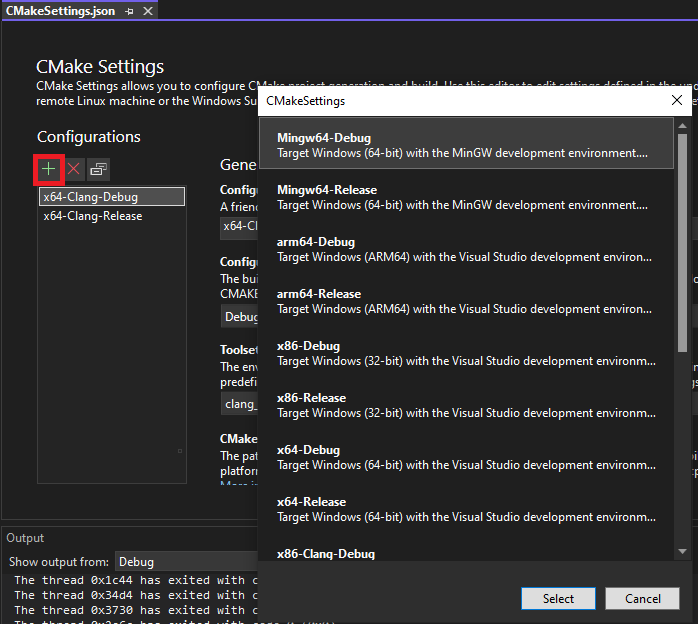698x624 pixels.
Task: Close the CMakeSettings dialog with X
Action: click(x=677, y=101)
